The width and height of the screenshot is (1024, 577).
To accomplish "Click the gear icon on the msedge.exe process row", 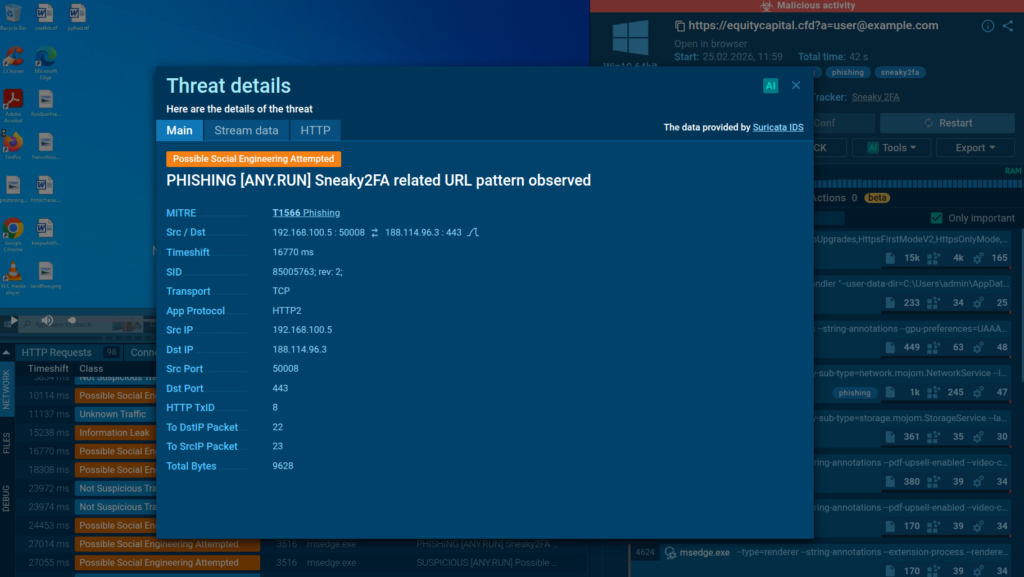I will (670, 553).
